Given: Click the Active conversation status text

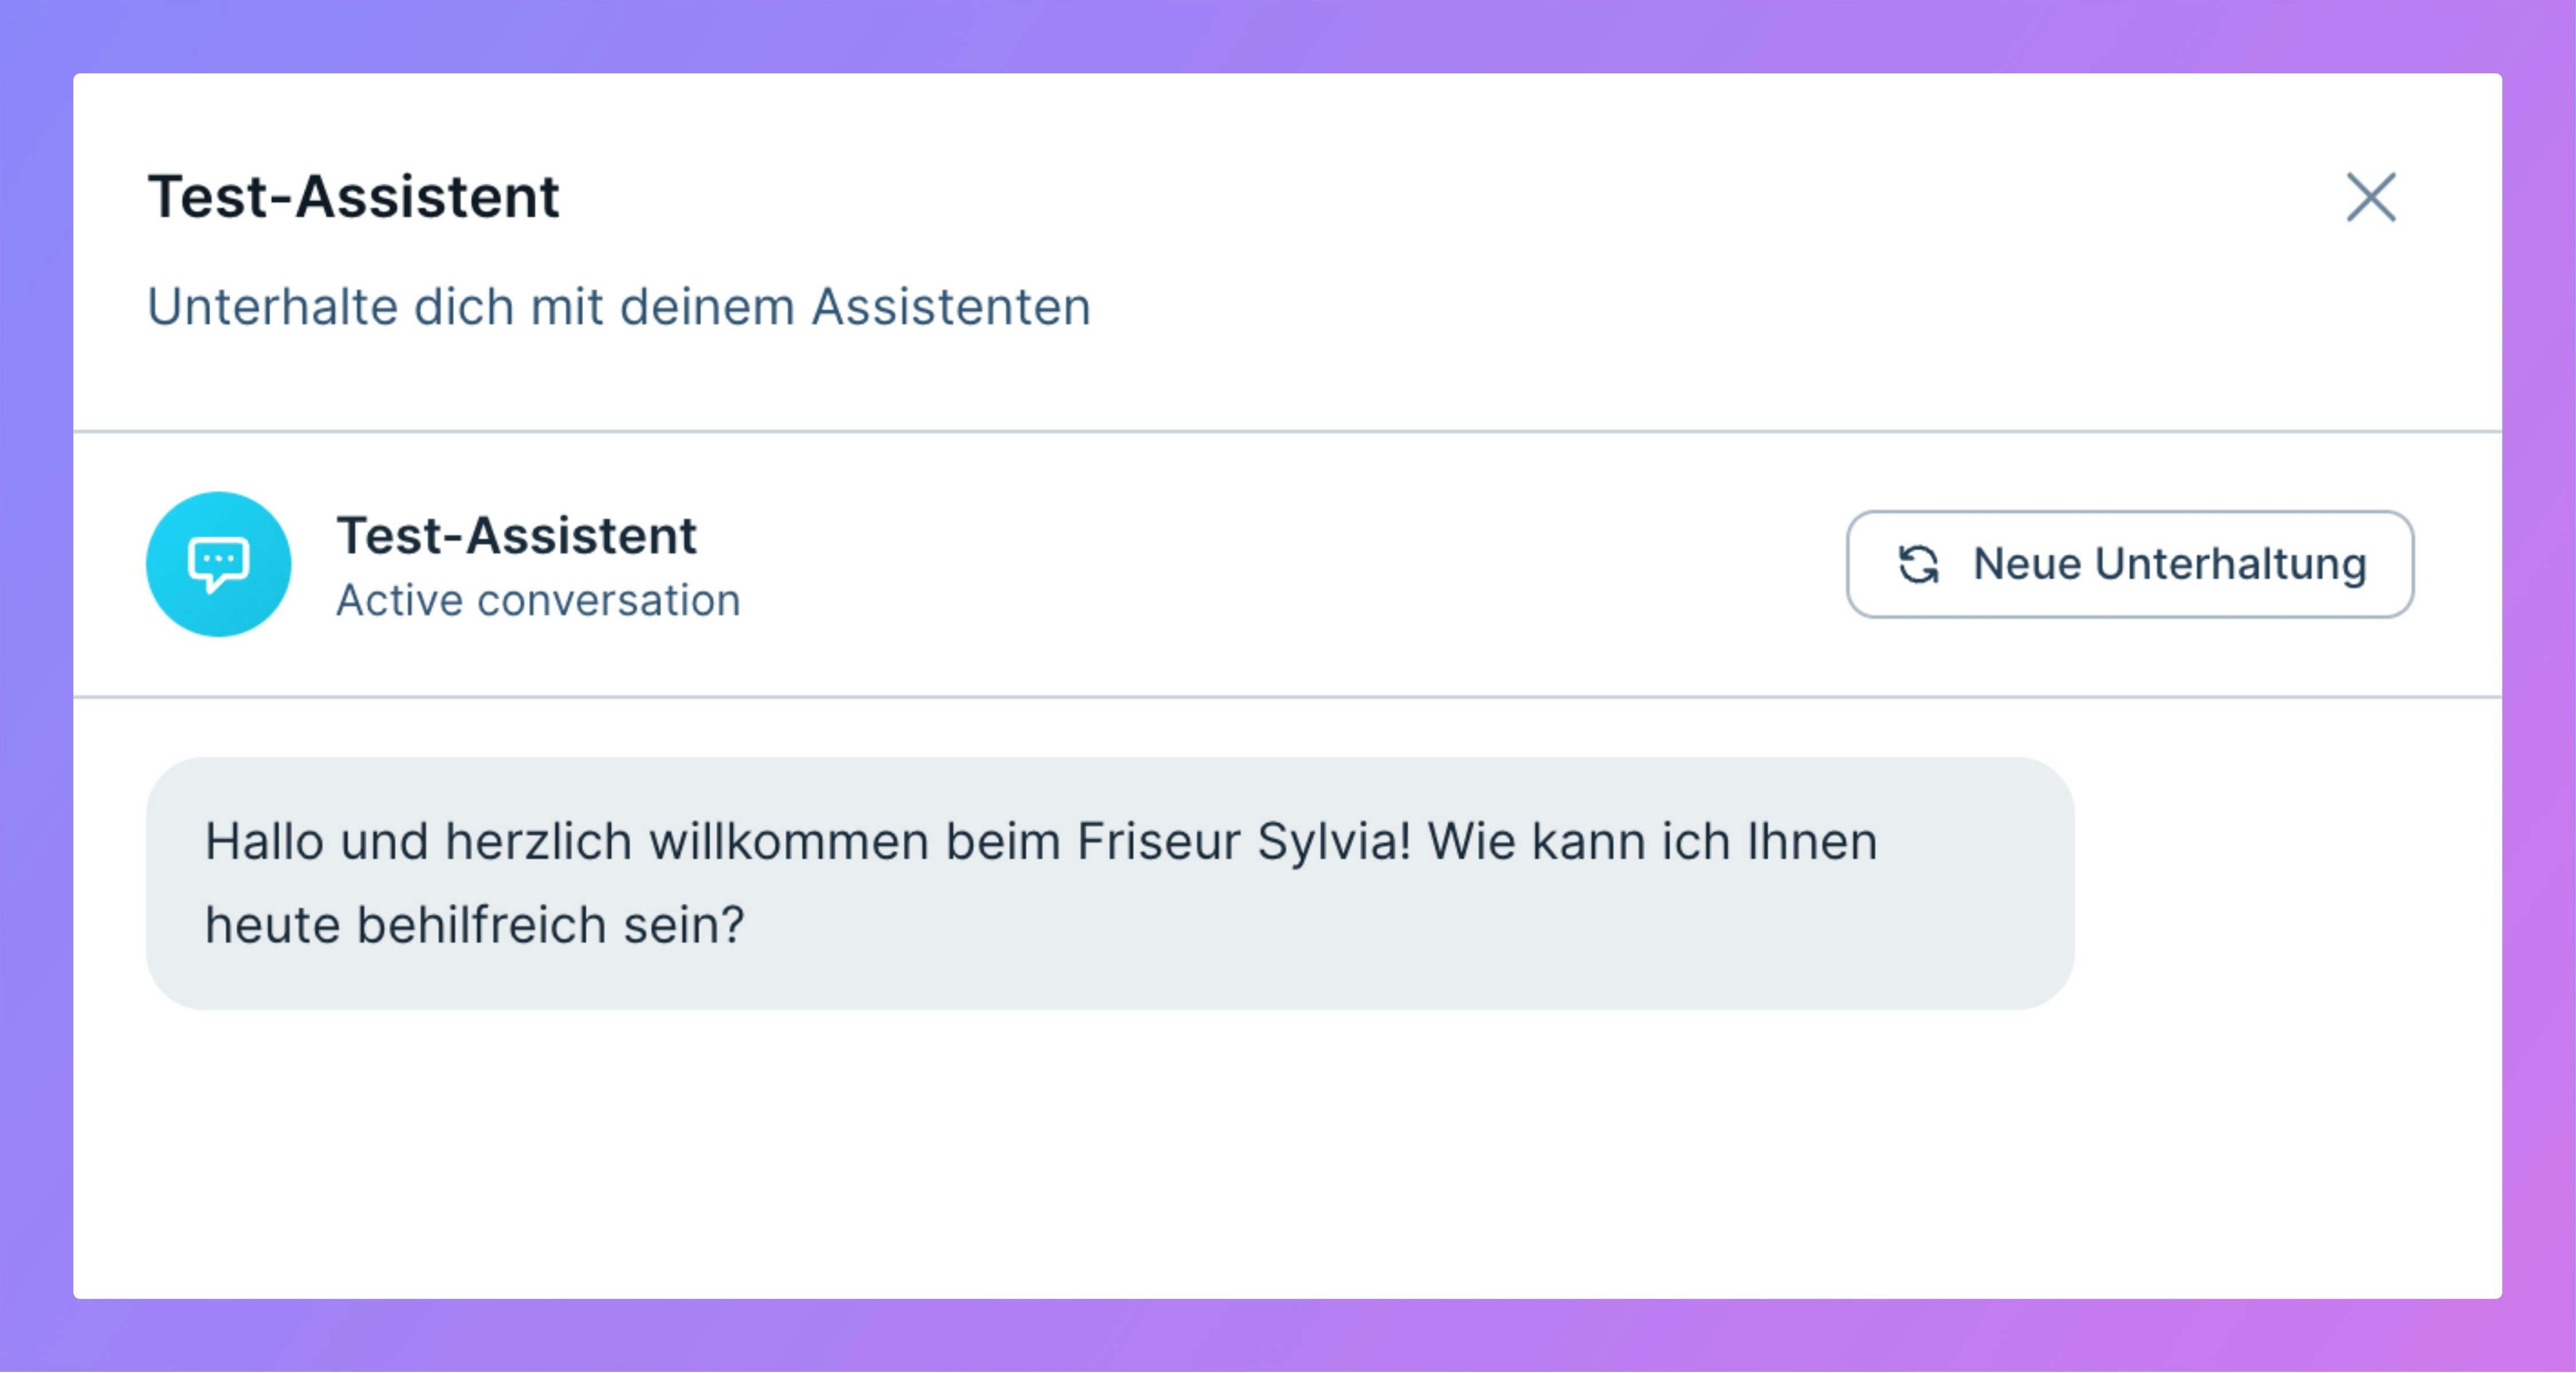Looking at the screenshot, I should [538, 600].
